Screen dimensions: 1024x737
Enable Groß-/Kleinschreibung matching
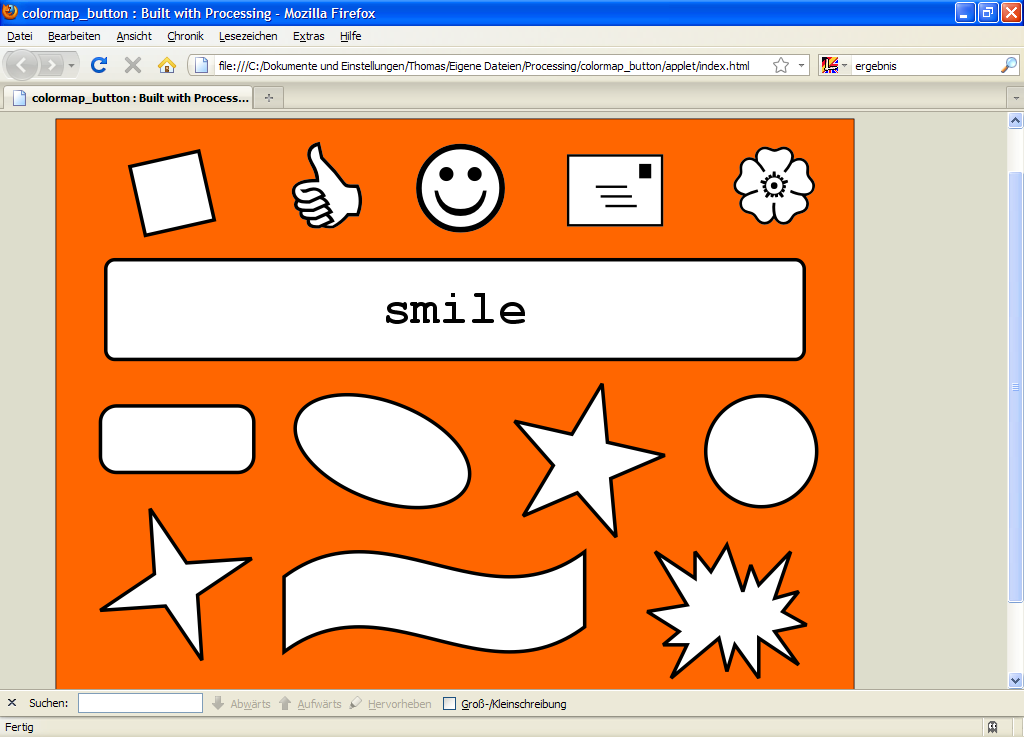click(449, 703)
